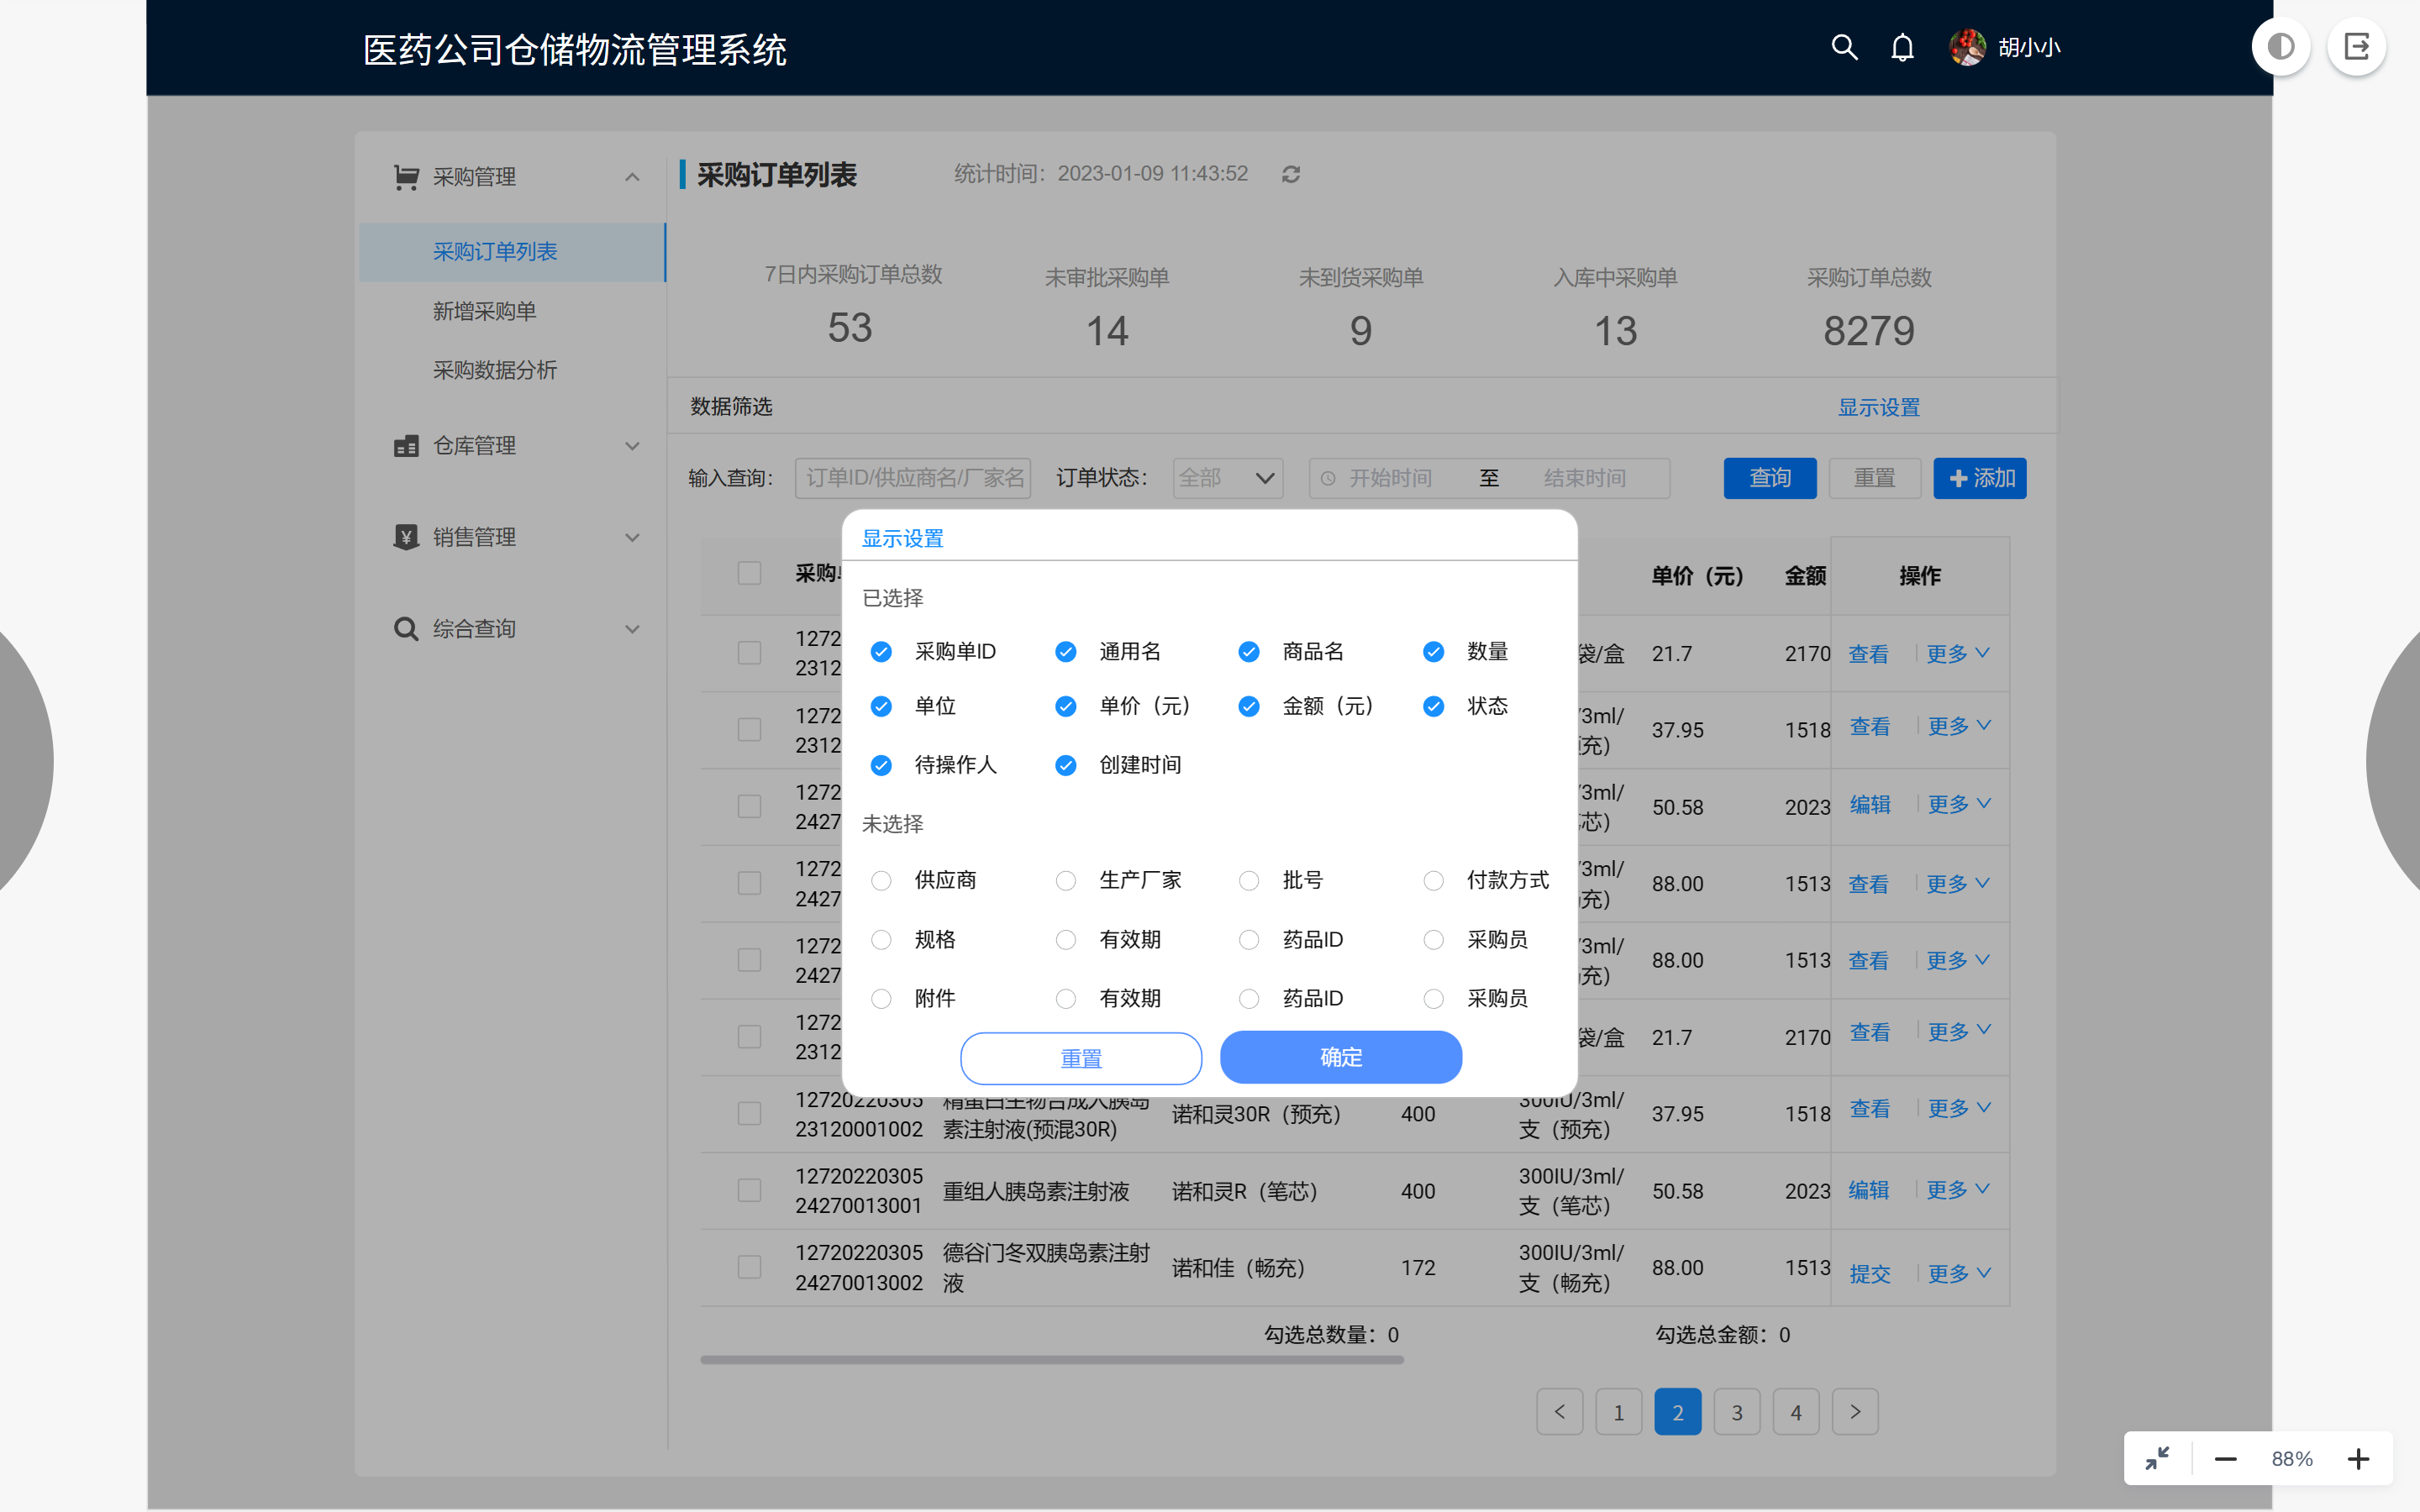Open 新增采购单 in sidebar

pos(484,311)
